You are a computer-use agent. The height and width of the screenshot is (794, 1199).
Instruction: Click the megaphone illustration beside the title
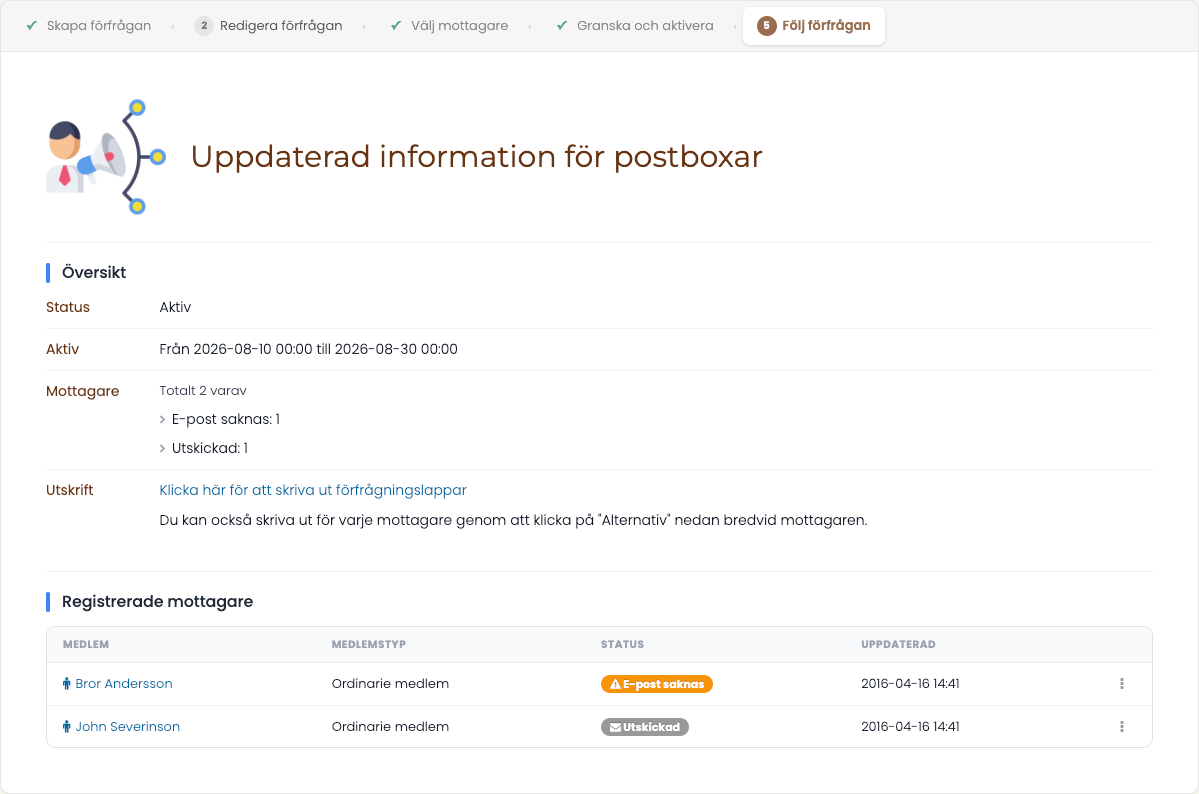pos(106,157)
